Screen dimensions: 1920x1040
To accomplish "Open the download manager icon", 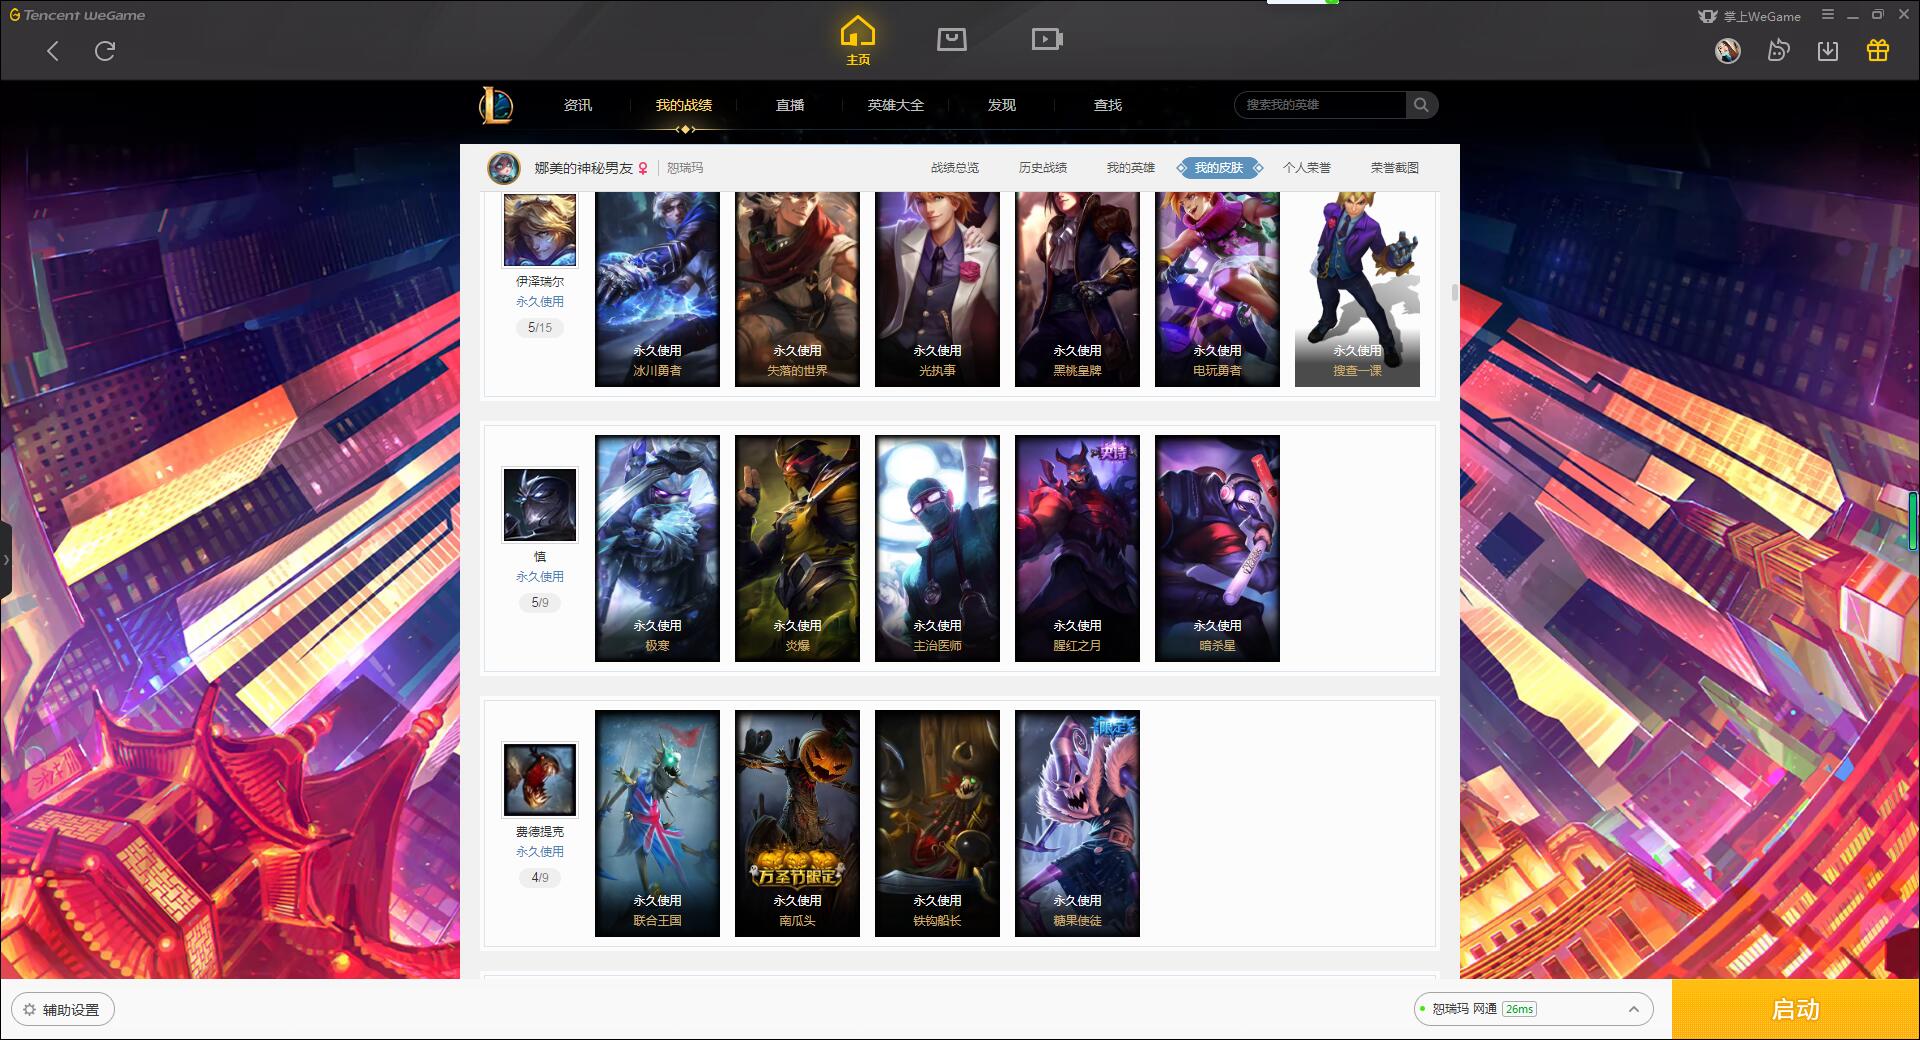I will tap(1828, 51).
